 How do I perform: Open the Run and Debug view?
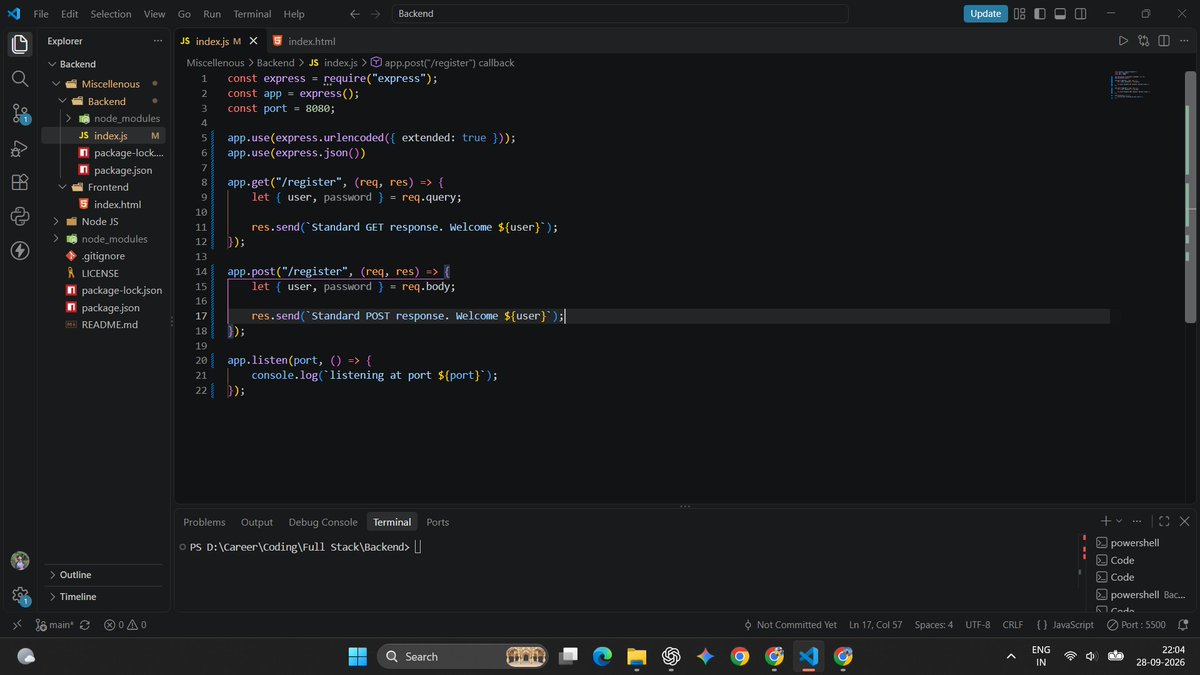tap(20, 148)
